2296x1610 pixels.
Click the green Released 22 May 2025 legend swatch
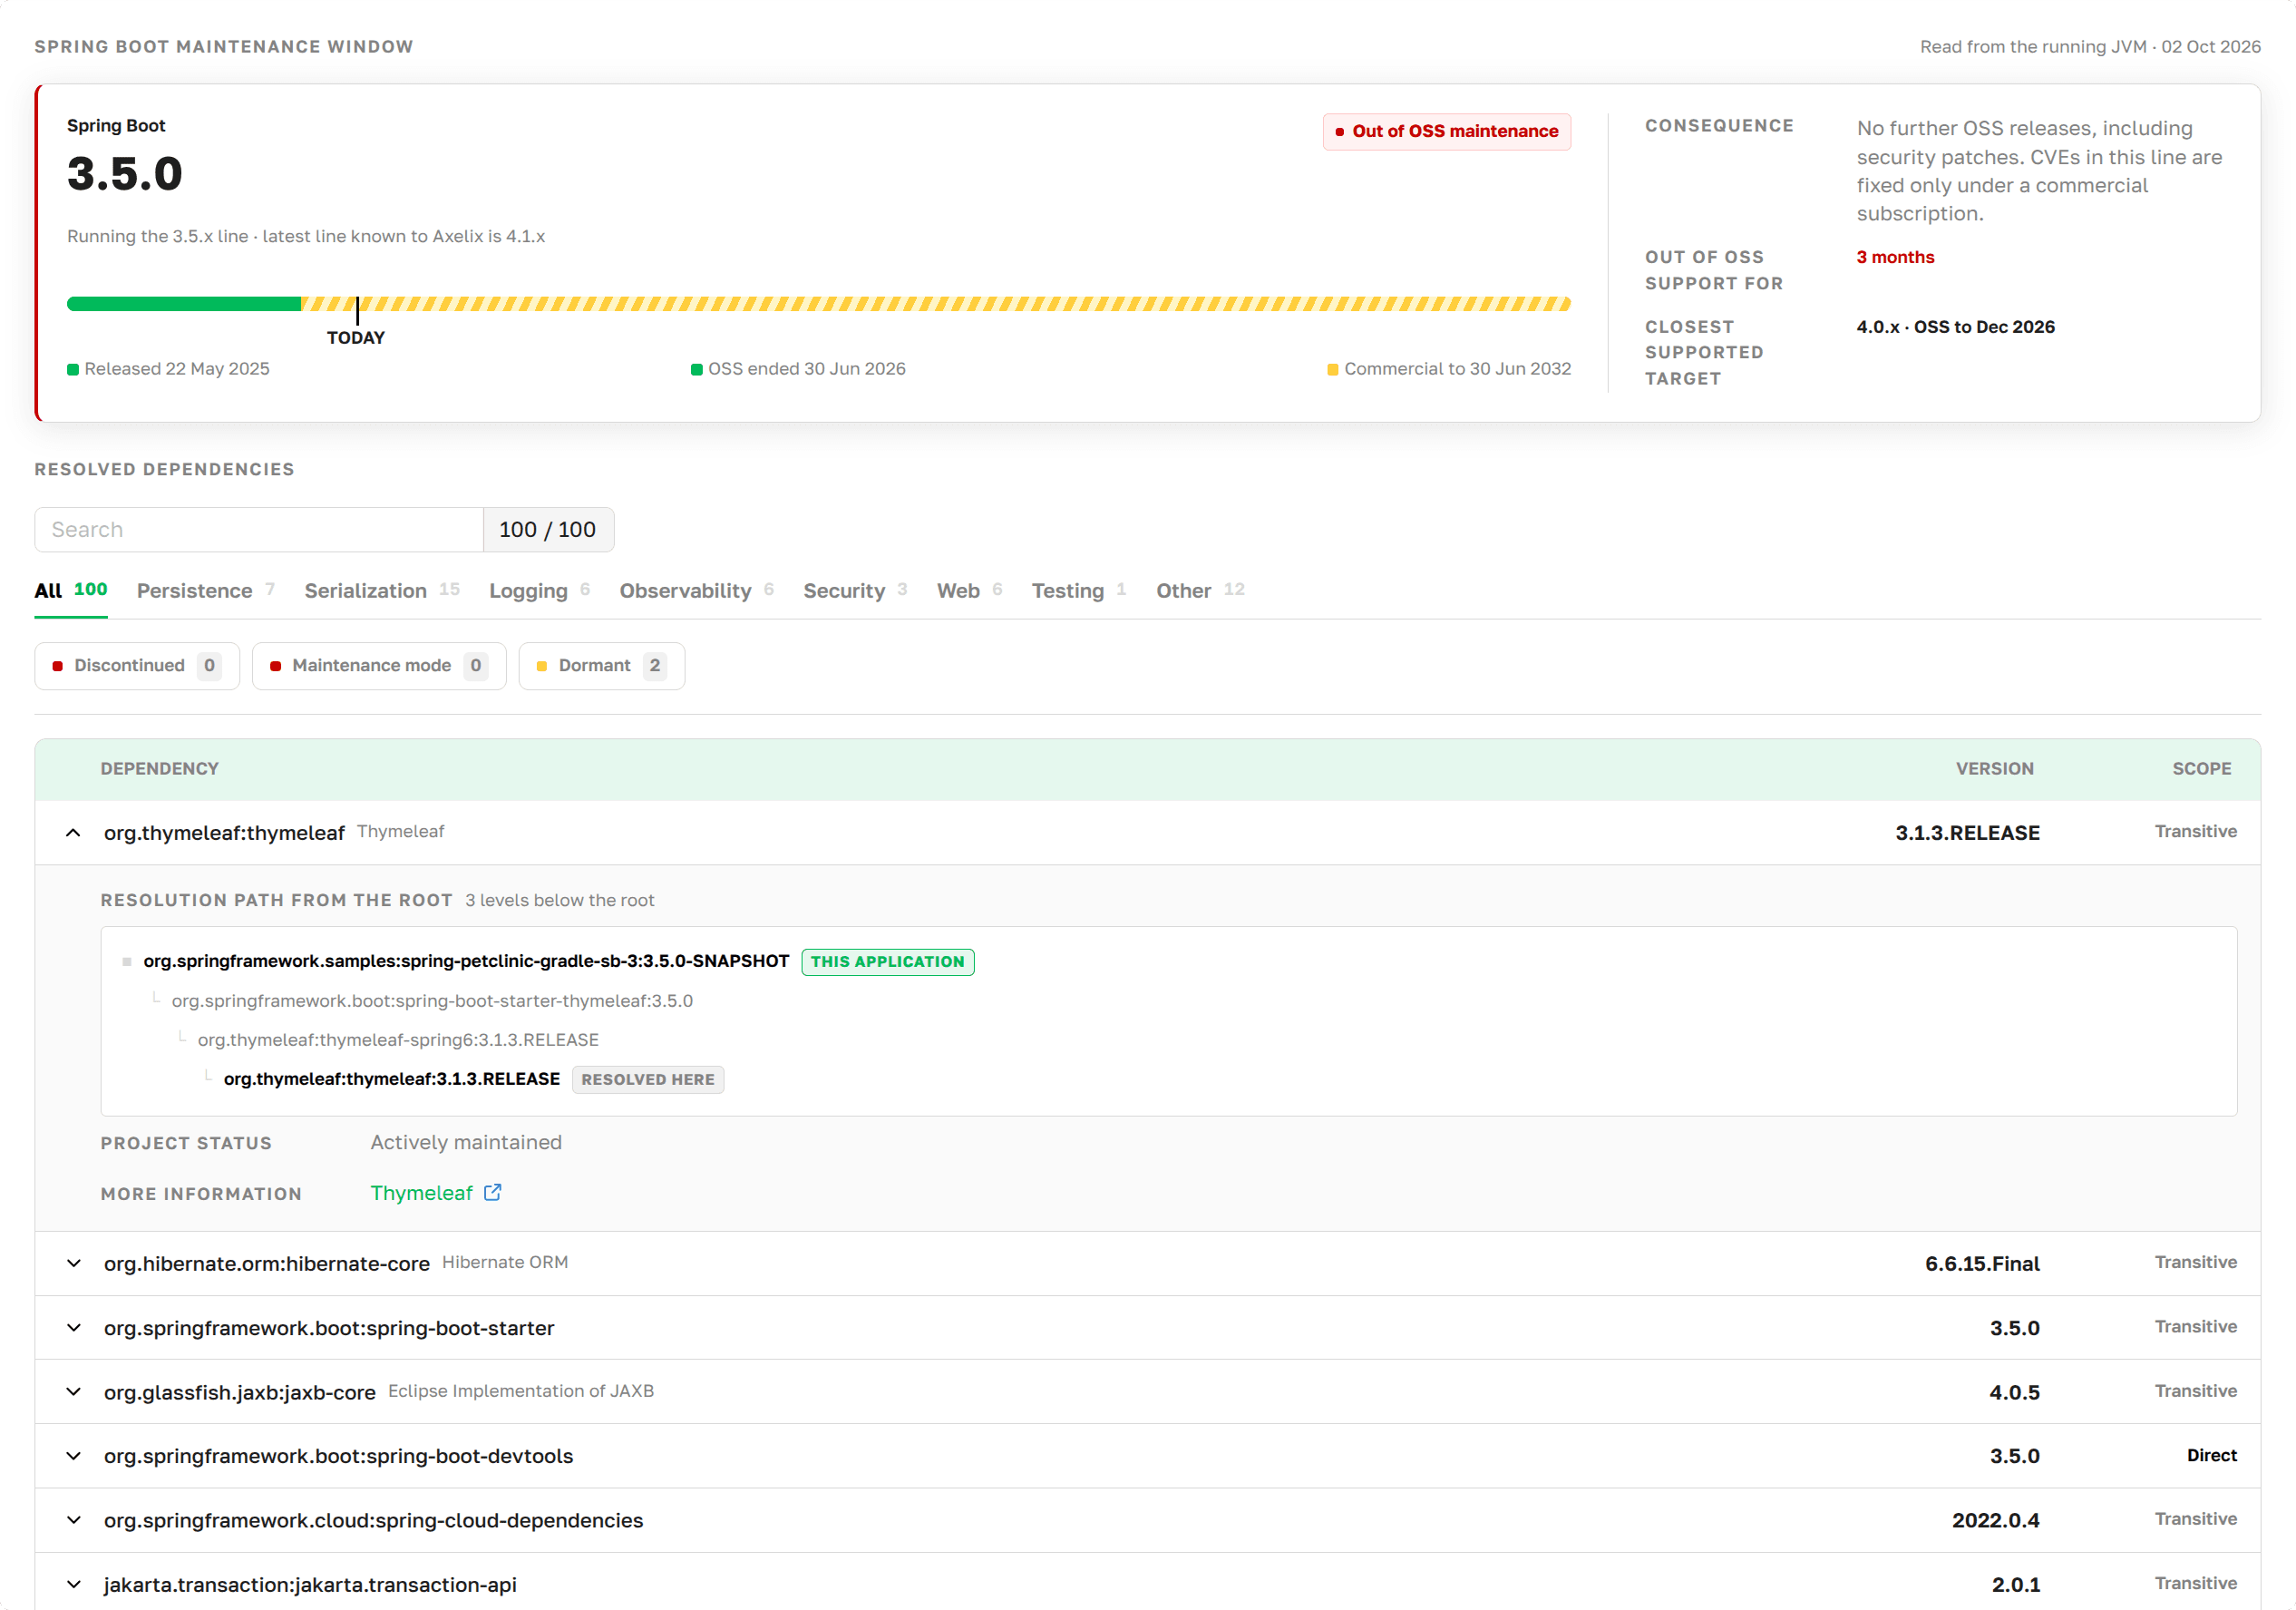coord(73,369)
